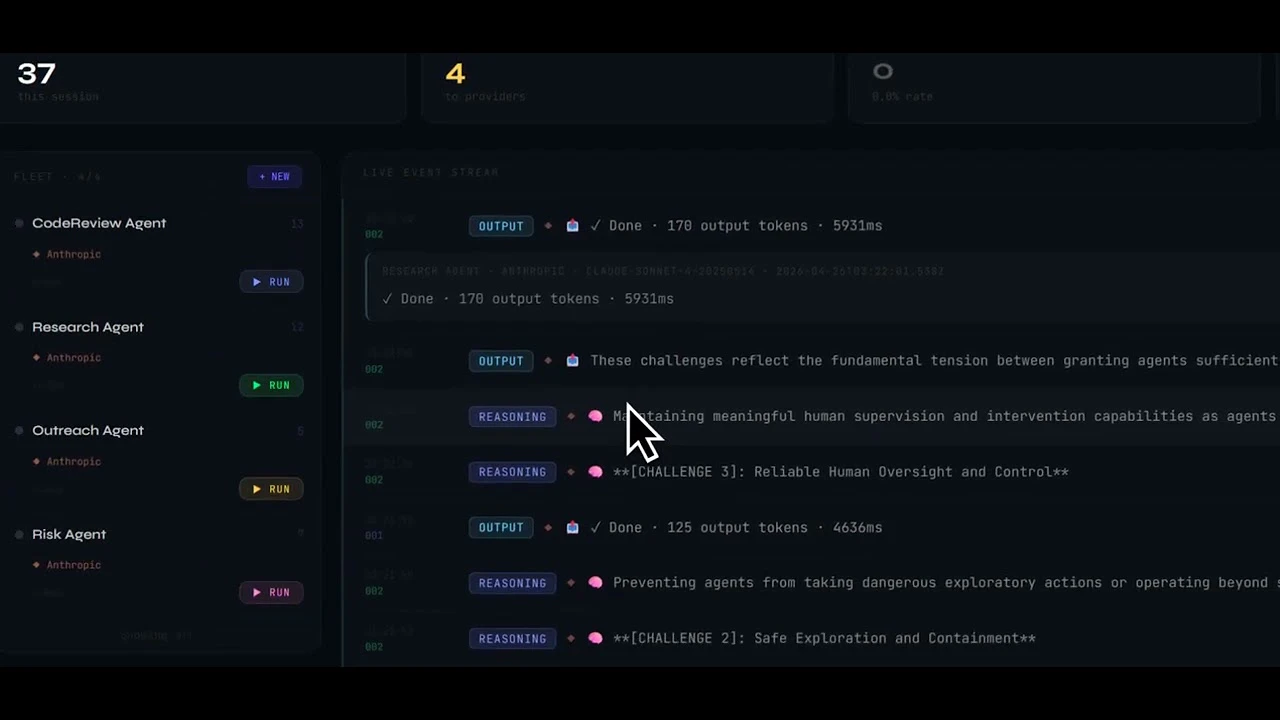Click the OUTPUT badge on the 170 tokens row
The height and width of the screenshot is (720, 1280).
[501, 226]
